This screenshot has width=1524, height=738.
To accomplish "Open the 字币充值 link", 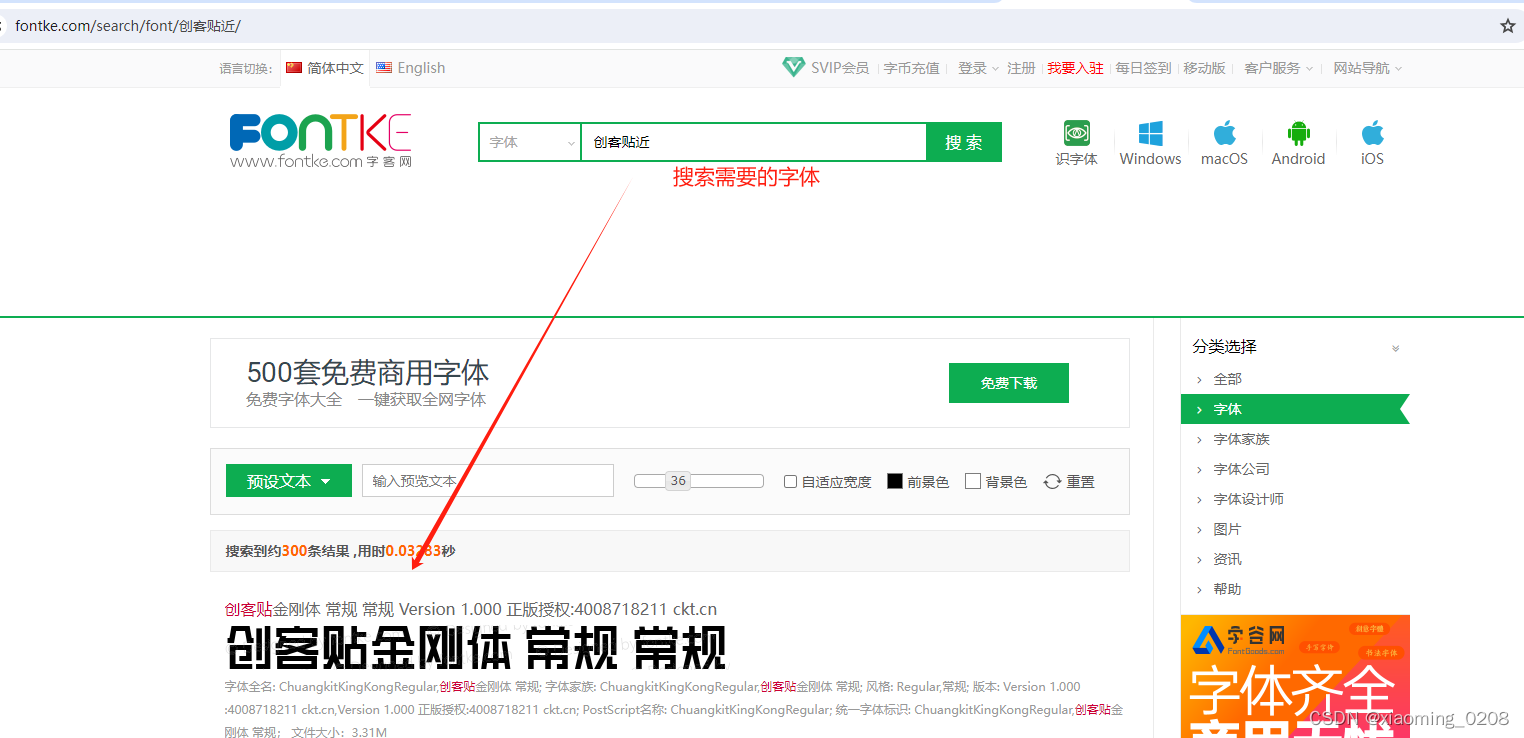I will [912, 68].
